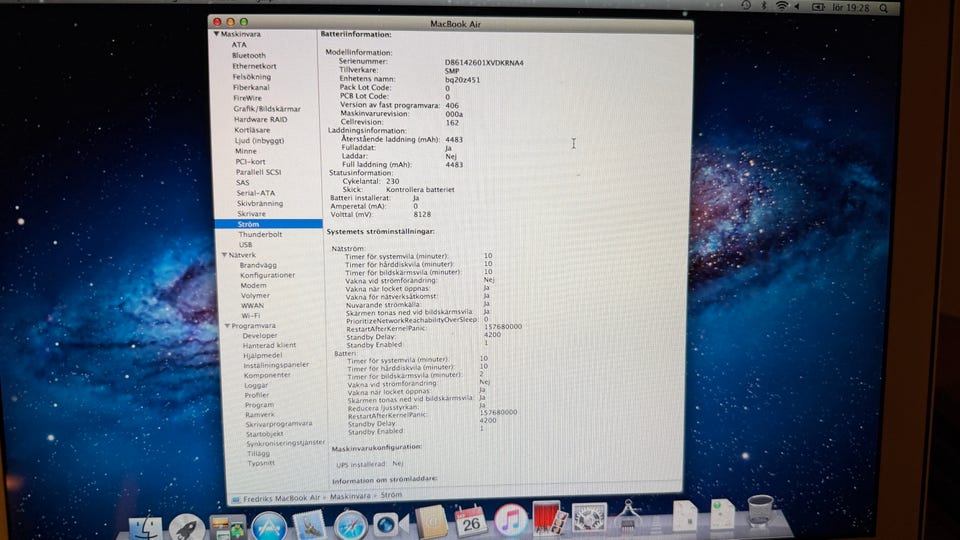Open System Preferences gear in dock
This screenshot has height=540, width=960.
click(588, 518)
